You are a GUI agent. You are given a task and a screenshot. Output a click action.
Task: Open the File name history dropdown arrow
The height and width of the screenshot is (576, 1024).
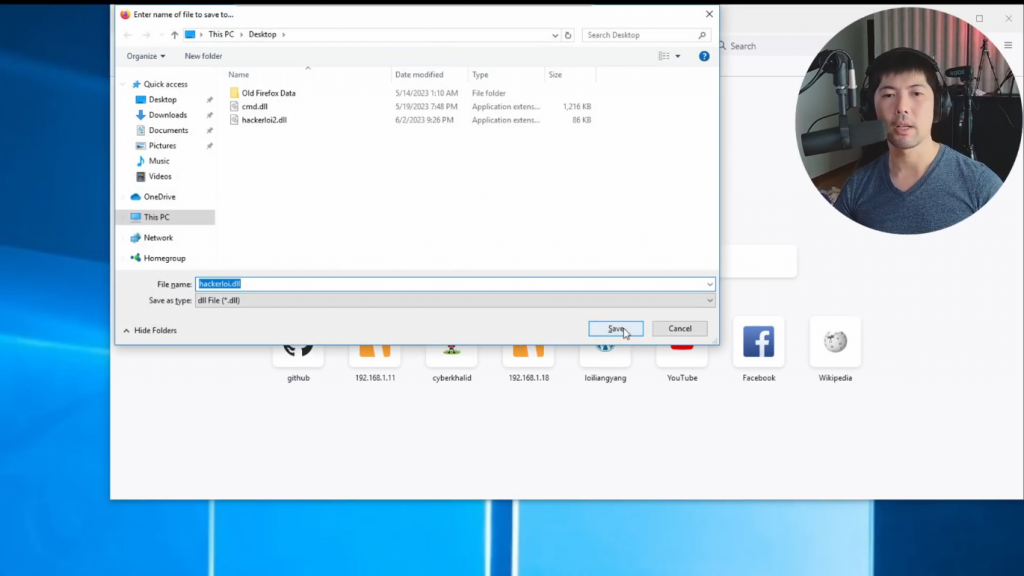[709, 284]
